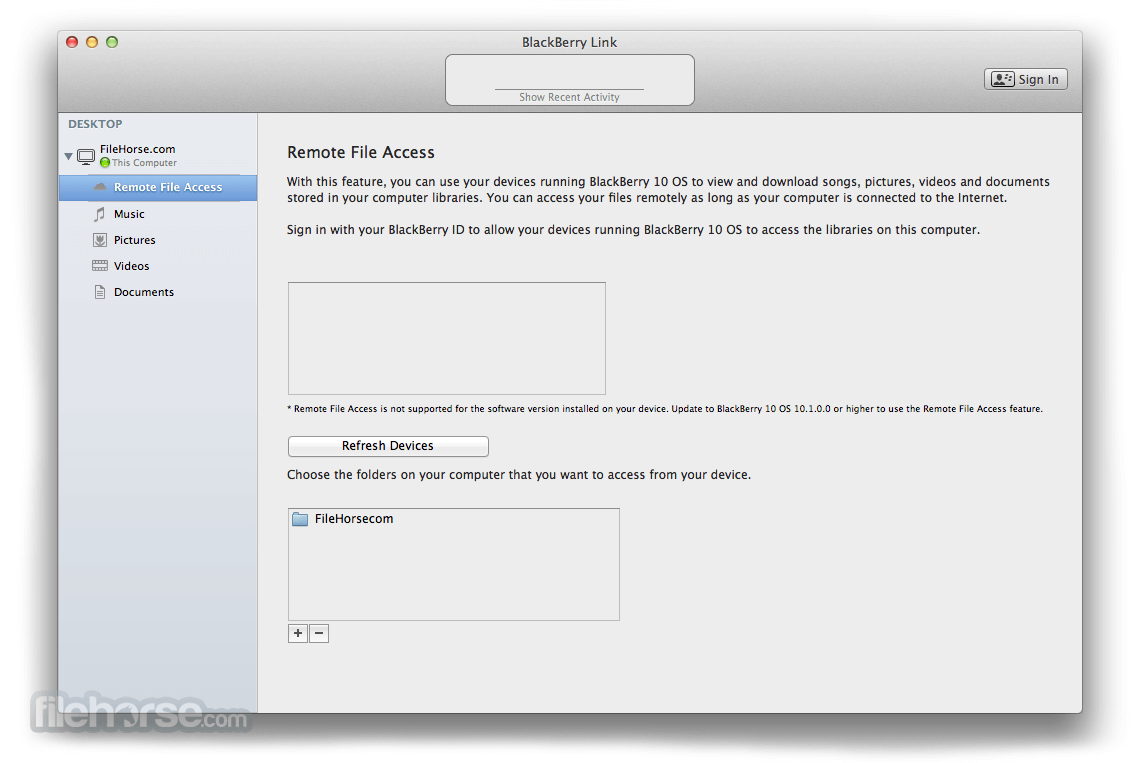
Task: Click the Sign In button
Action: coord(1025,79)
